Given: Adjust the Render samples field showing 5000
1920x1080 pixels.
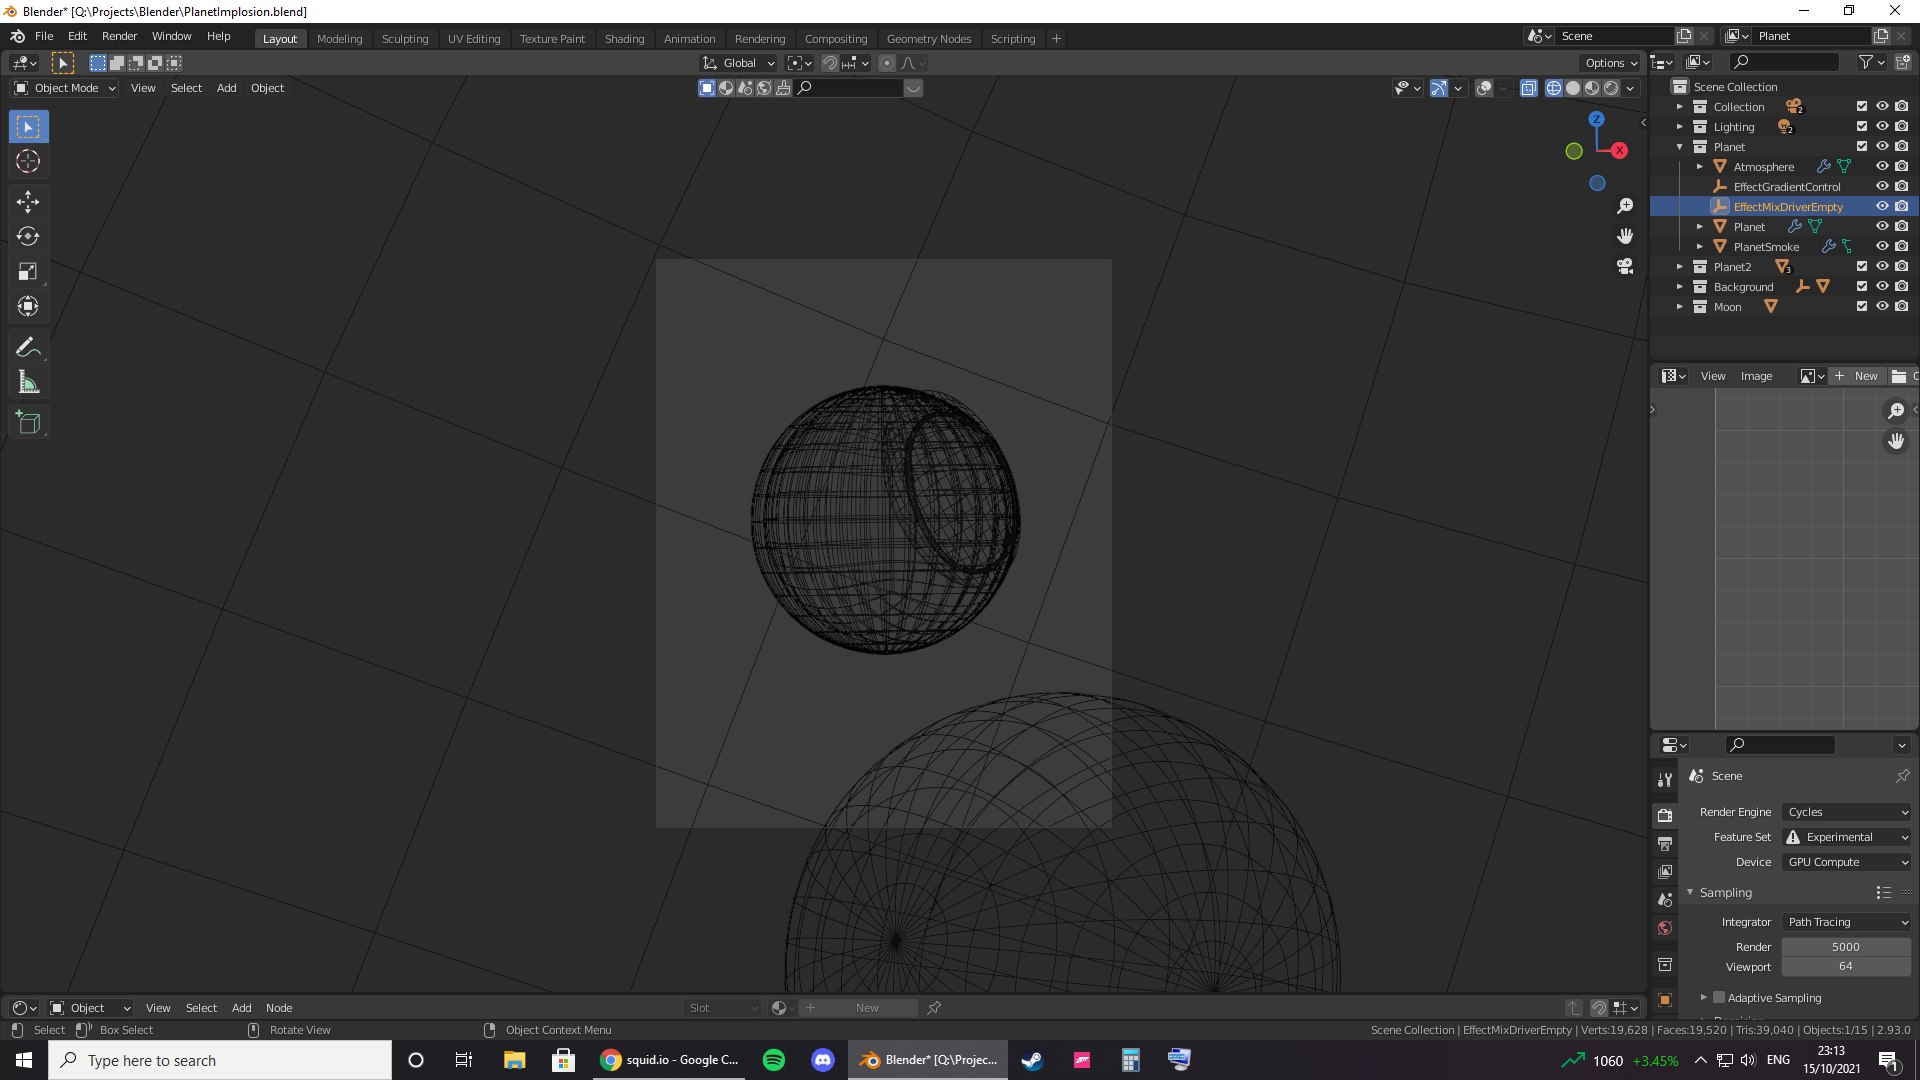Looking at the screenshot, I should [1846, 947].
